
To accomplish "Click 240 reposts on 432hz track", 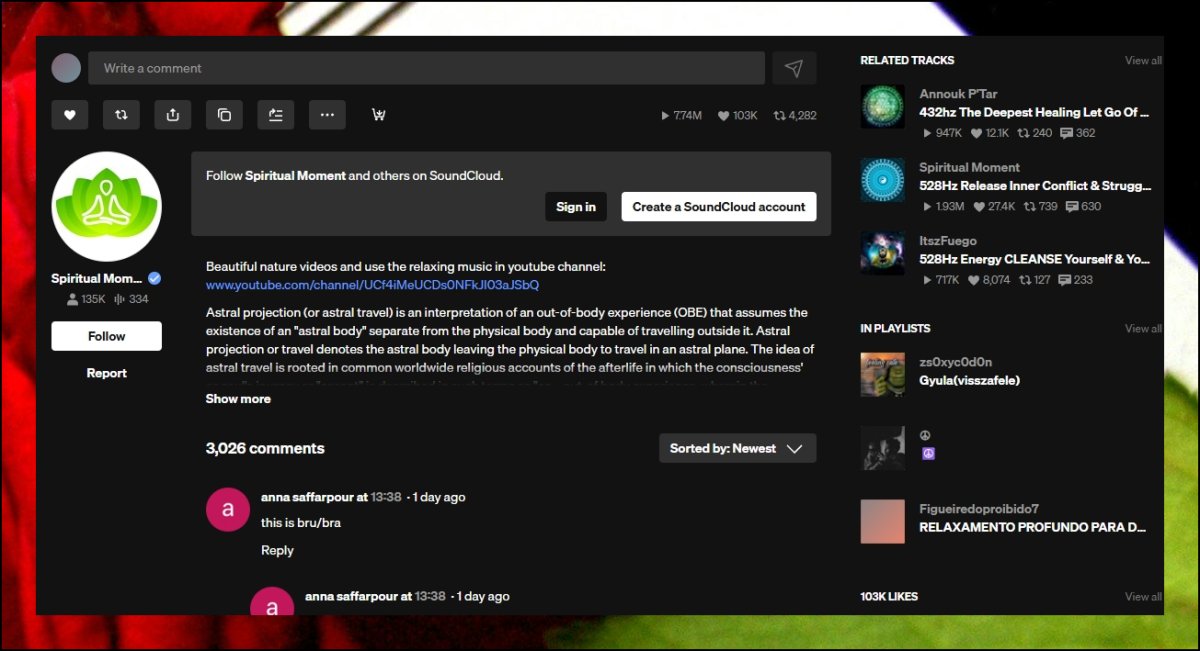I will tap(1035, 133).
